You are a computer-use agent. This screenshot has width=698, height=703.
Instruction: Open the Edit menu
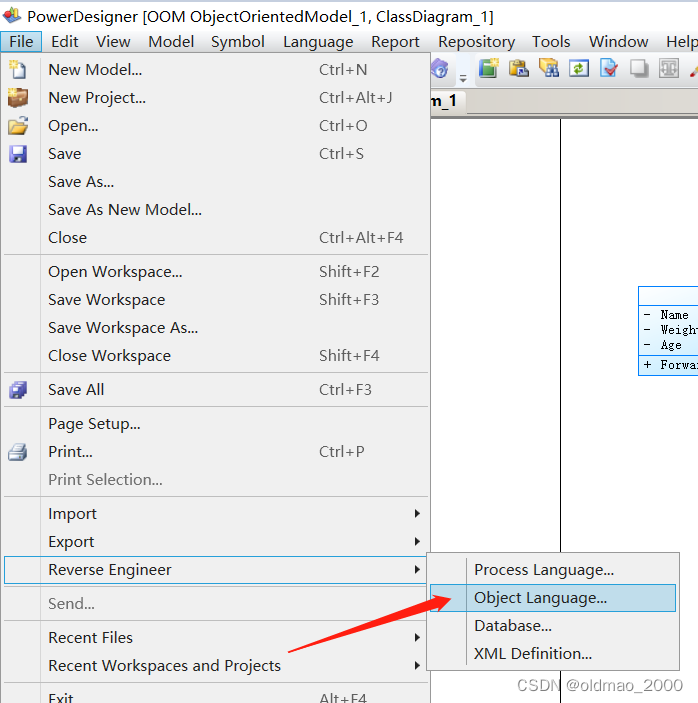coord(65,42)
